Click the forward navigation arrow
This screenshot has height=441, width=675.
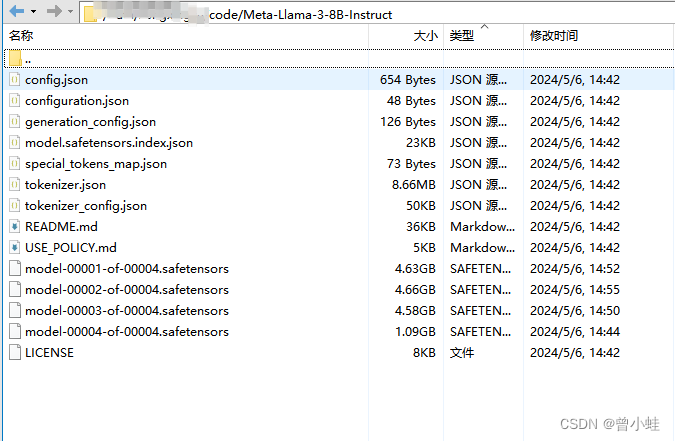click(54, 11)
